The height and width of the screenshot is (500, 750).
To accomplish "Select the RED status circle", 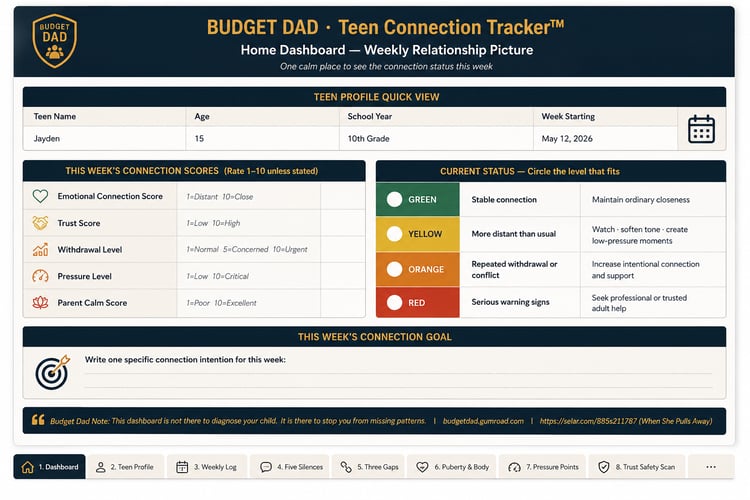I will 395,302.
